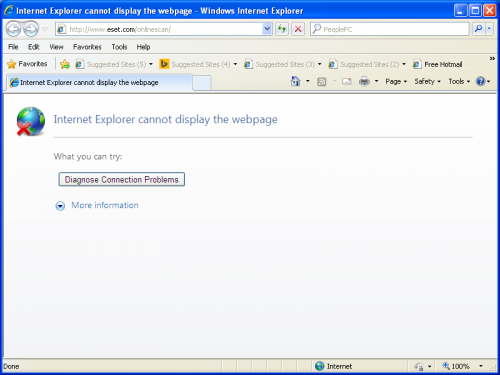500x375 pixels.
Task: Open the search provider dropdown arrow
Action: [489, 29]
